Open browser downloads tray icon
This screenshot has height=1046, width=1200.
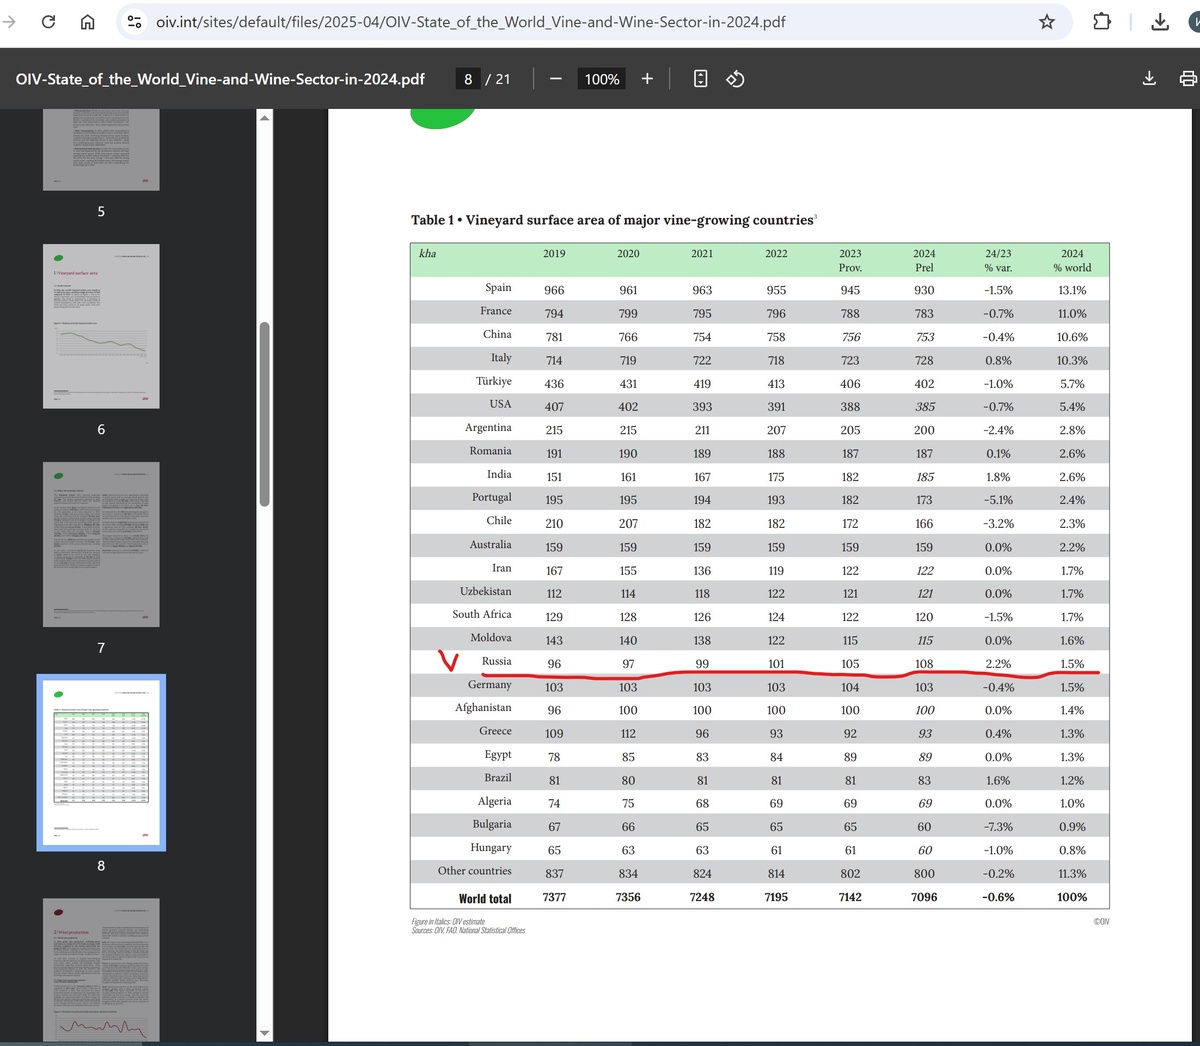point(1160,21)
